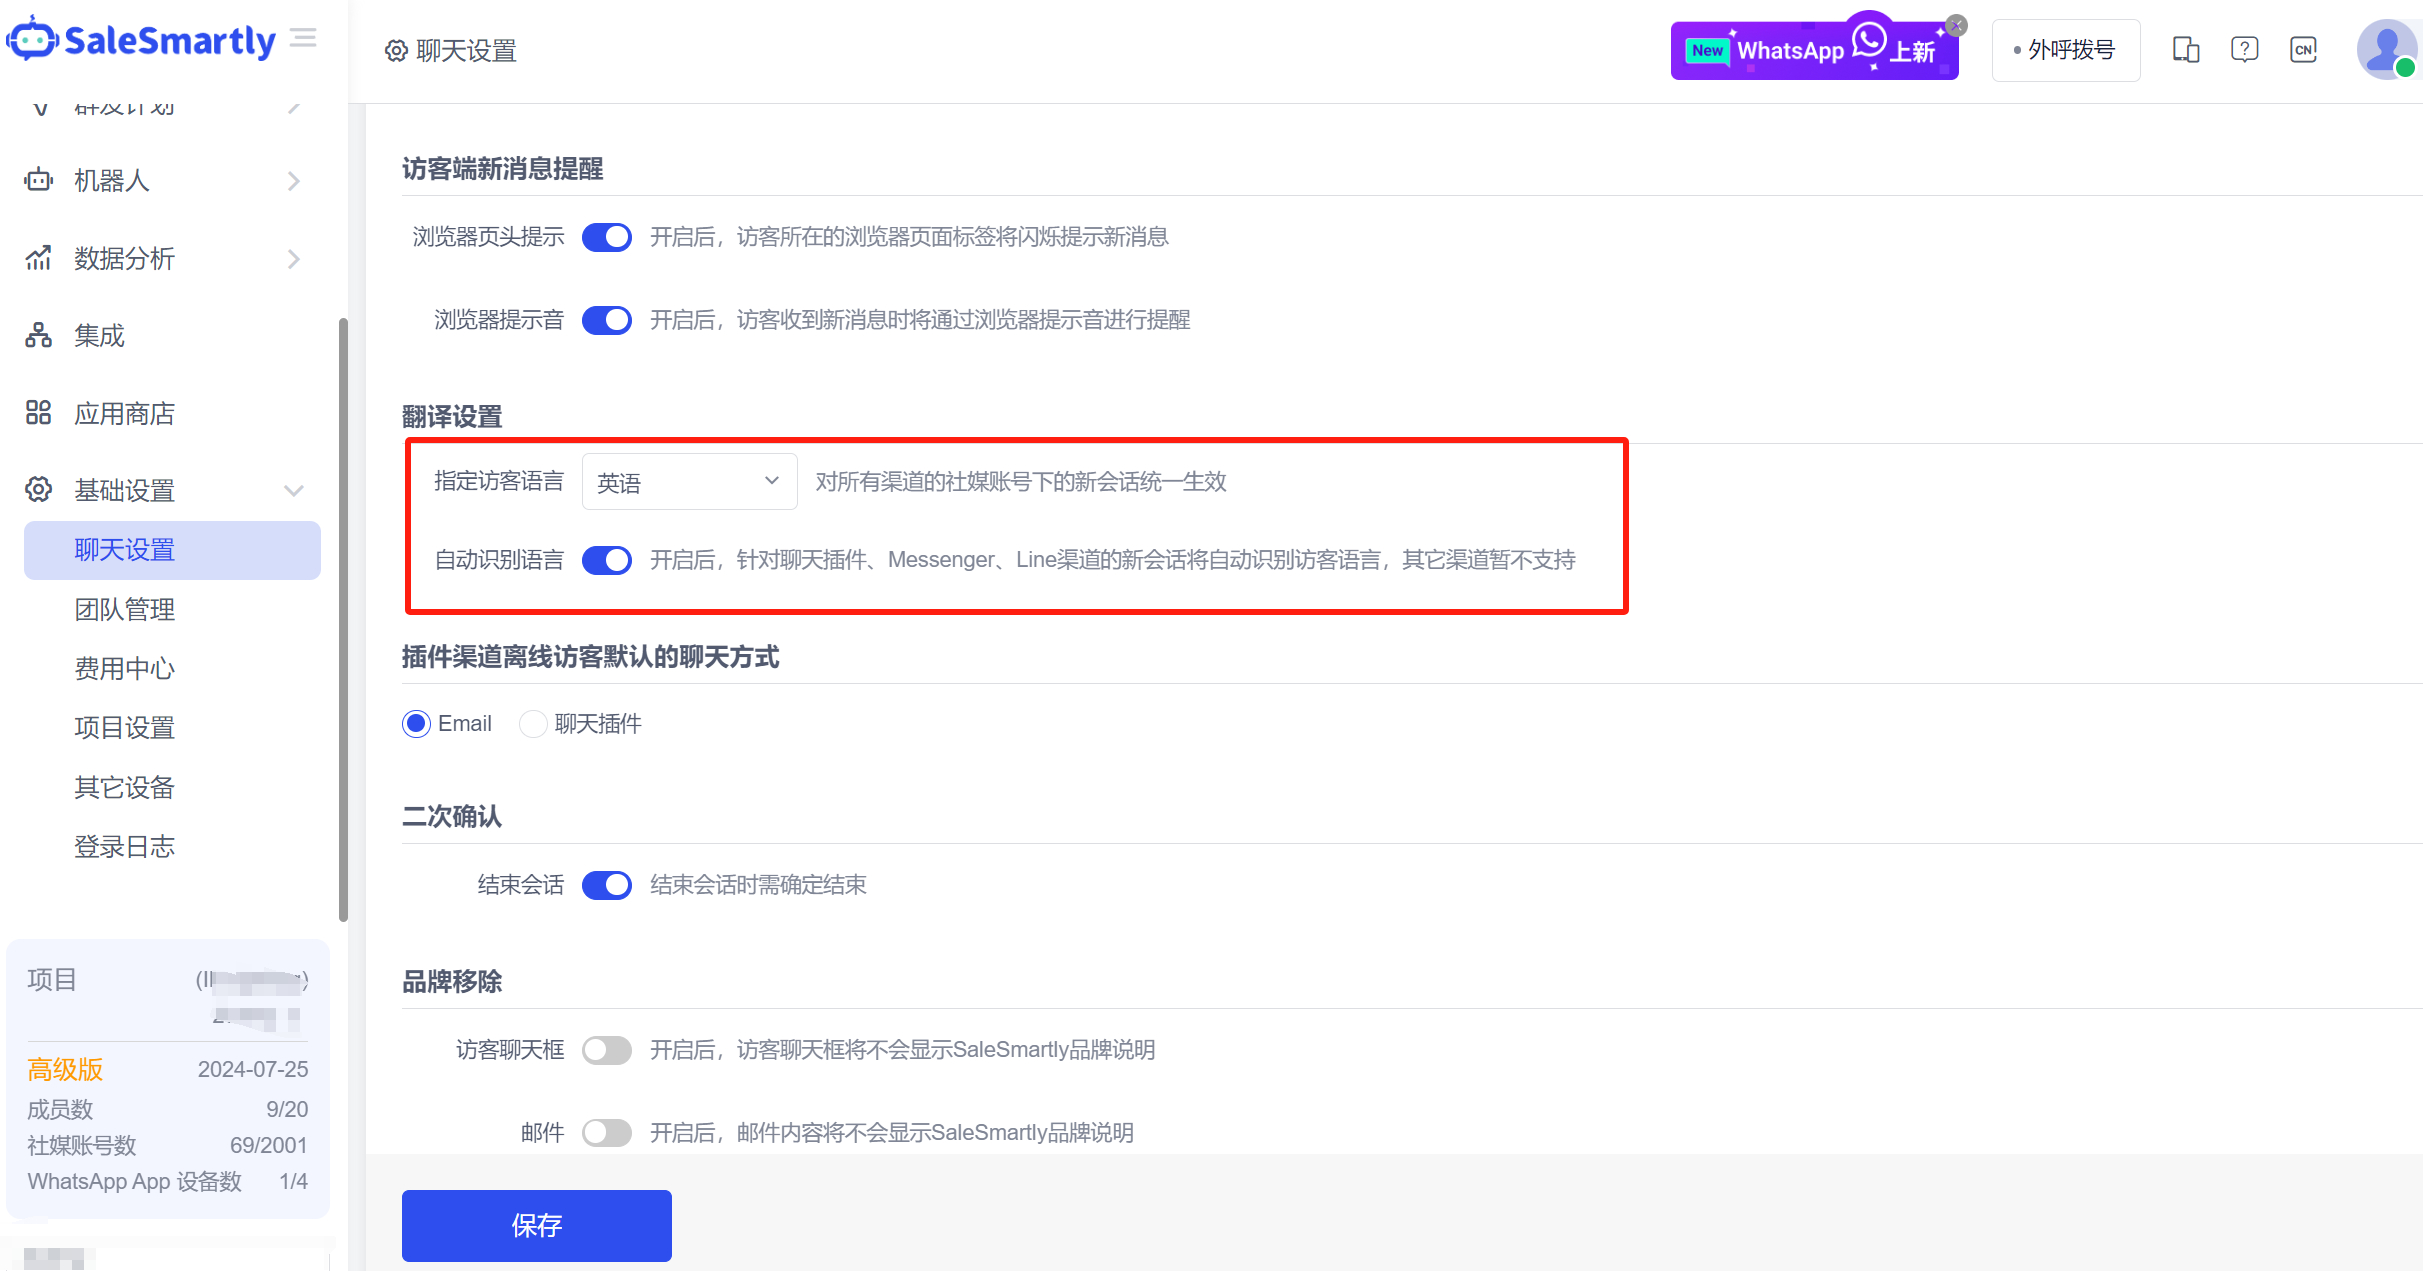Click the 集成 integration icon in sidebar

(x=39, y=335)
